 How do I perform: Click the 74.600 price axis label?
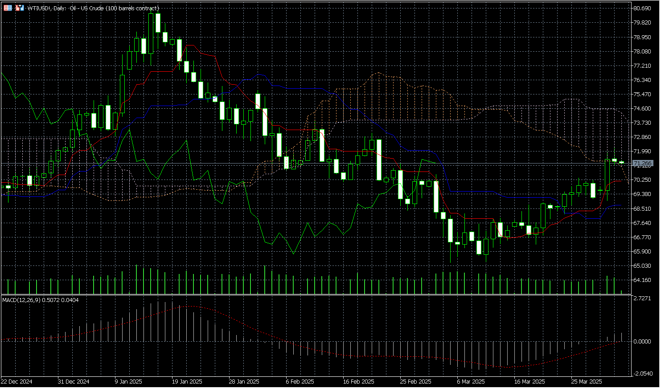click(642, 109)
